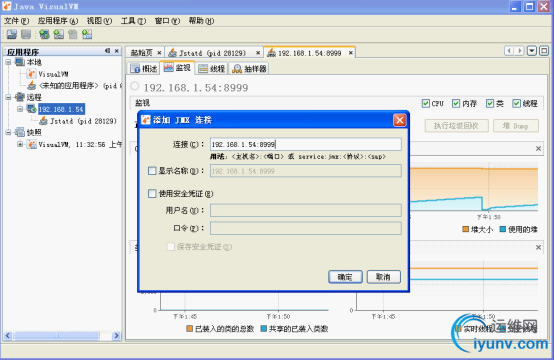
Task: Close the 192.168.1.54:8999 tab
Action: (350, 53)
